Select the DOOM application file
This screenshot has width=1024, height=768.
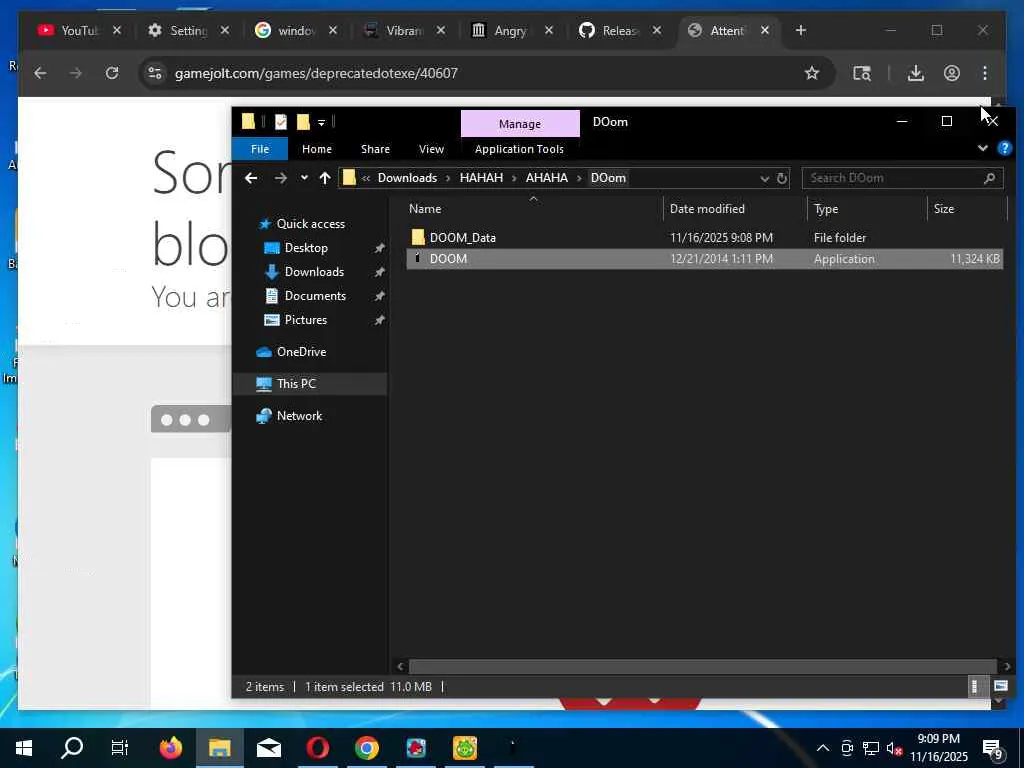tap(704, 259)
